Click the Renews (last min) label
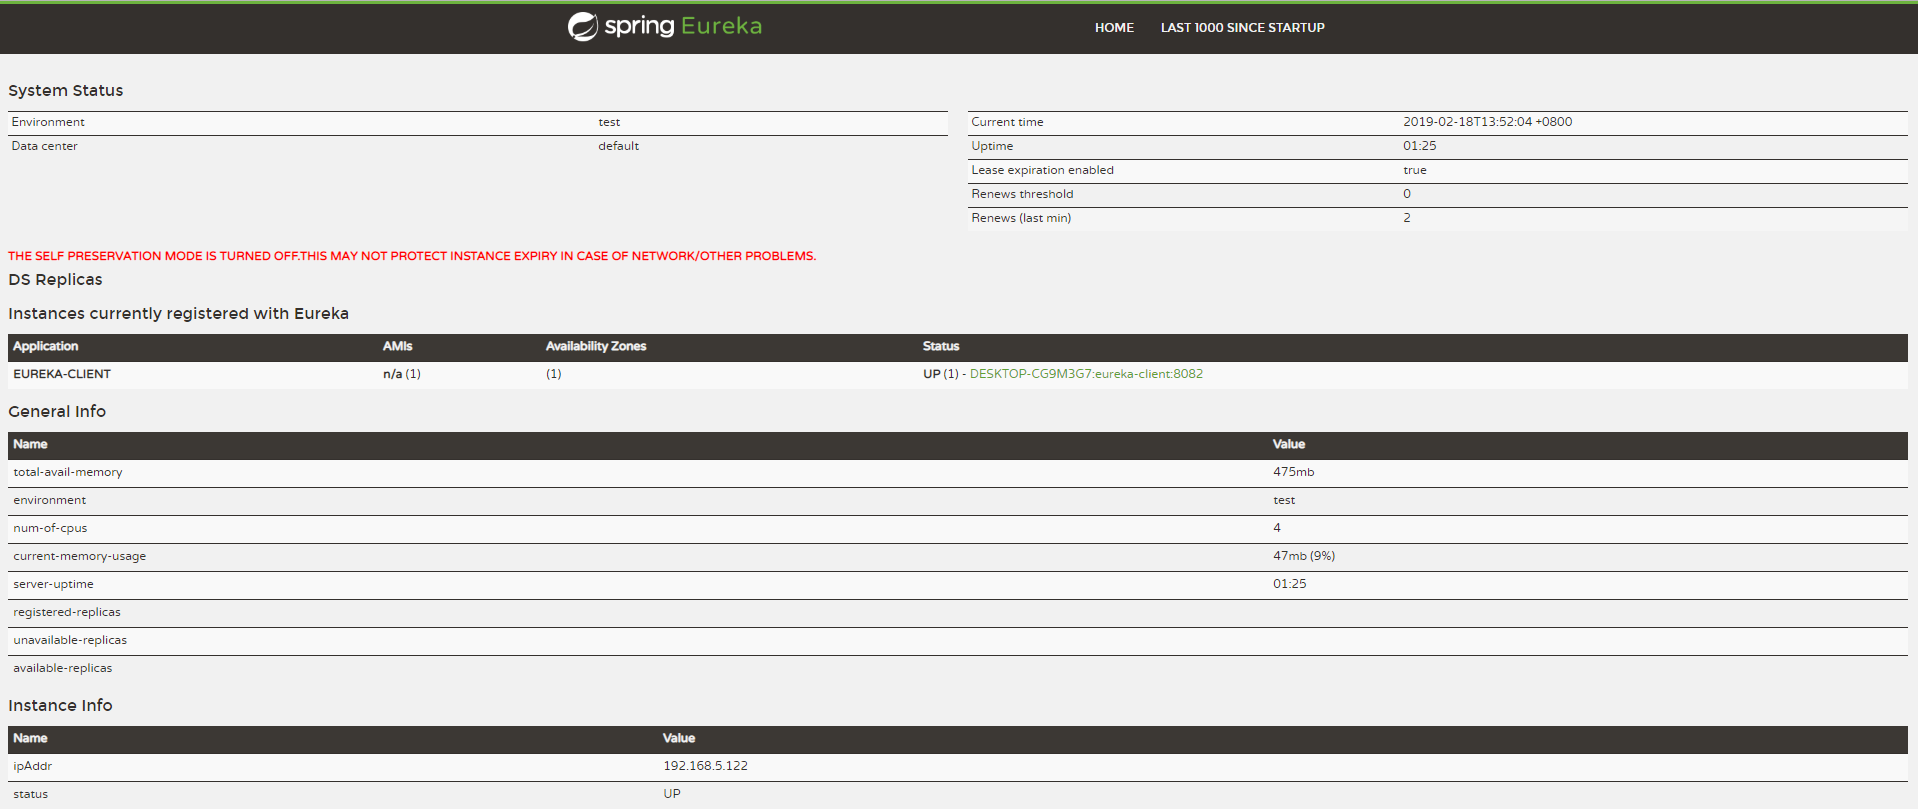 click(x=1021, y=218)
